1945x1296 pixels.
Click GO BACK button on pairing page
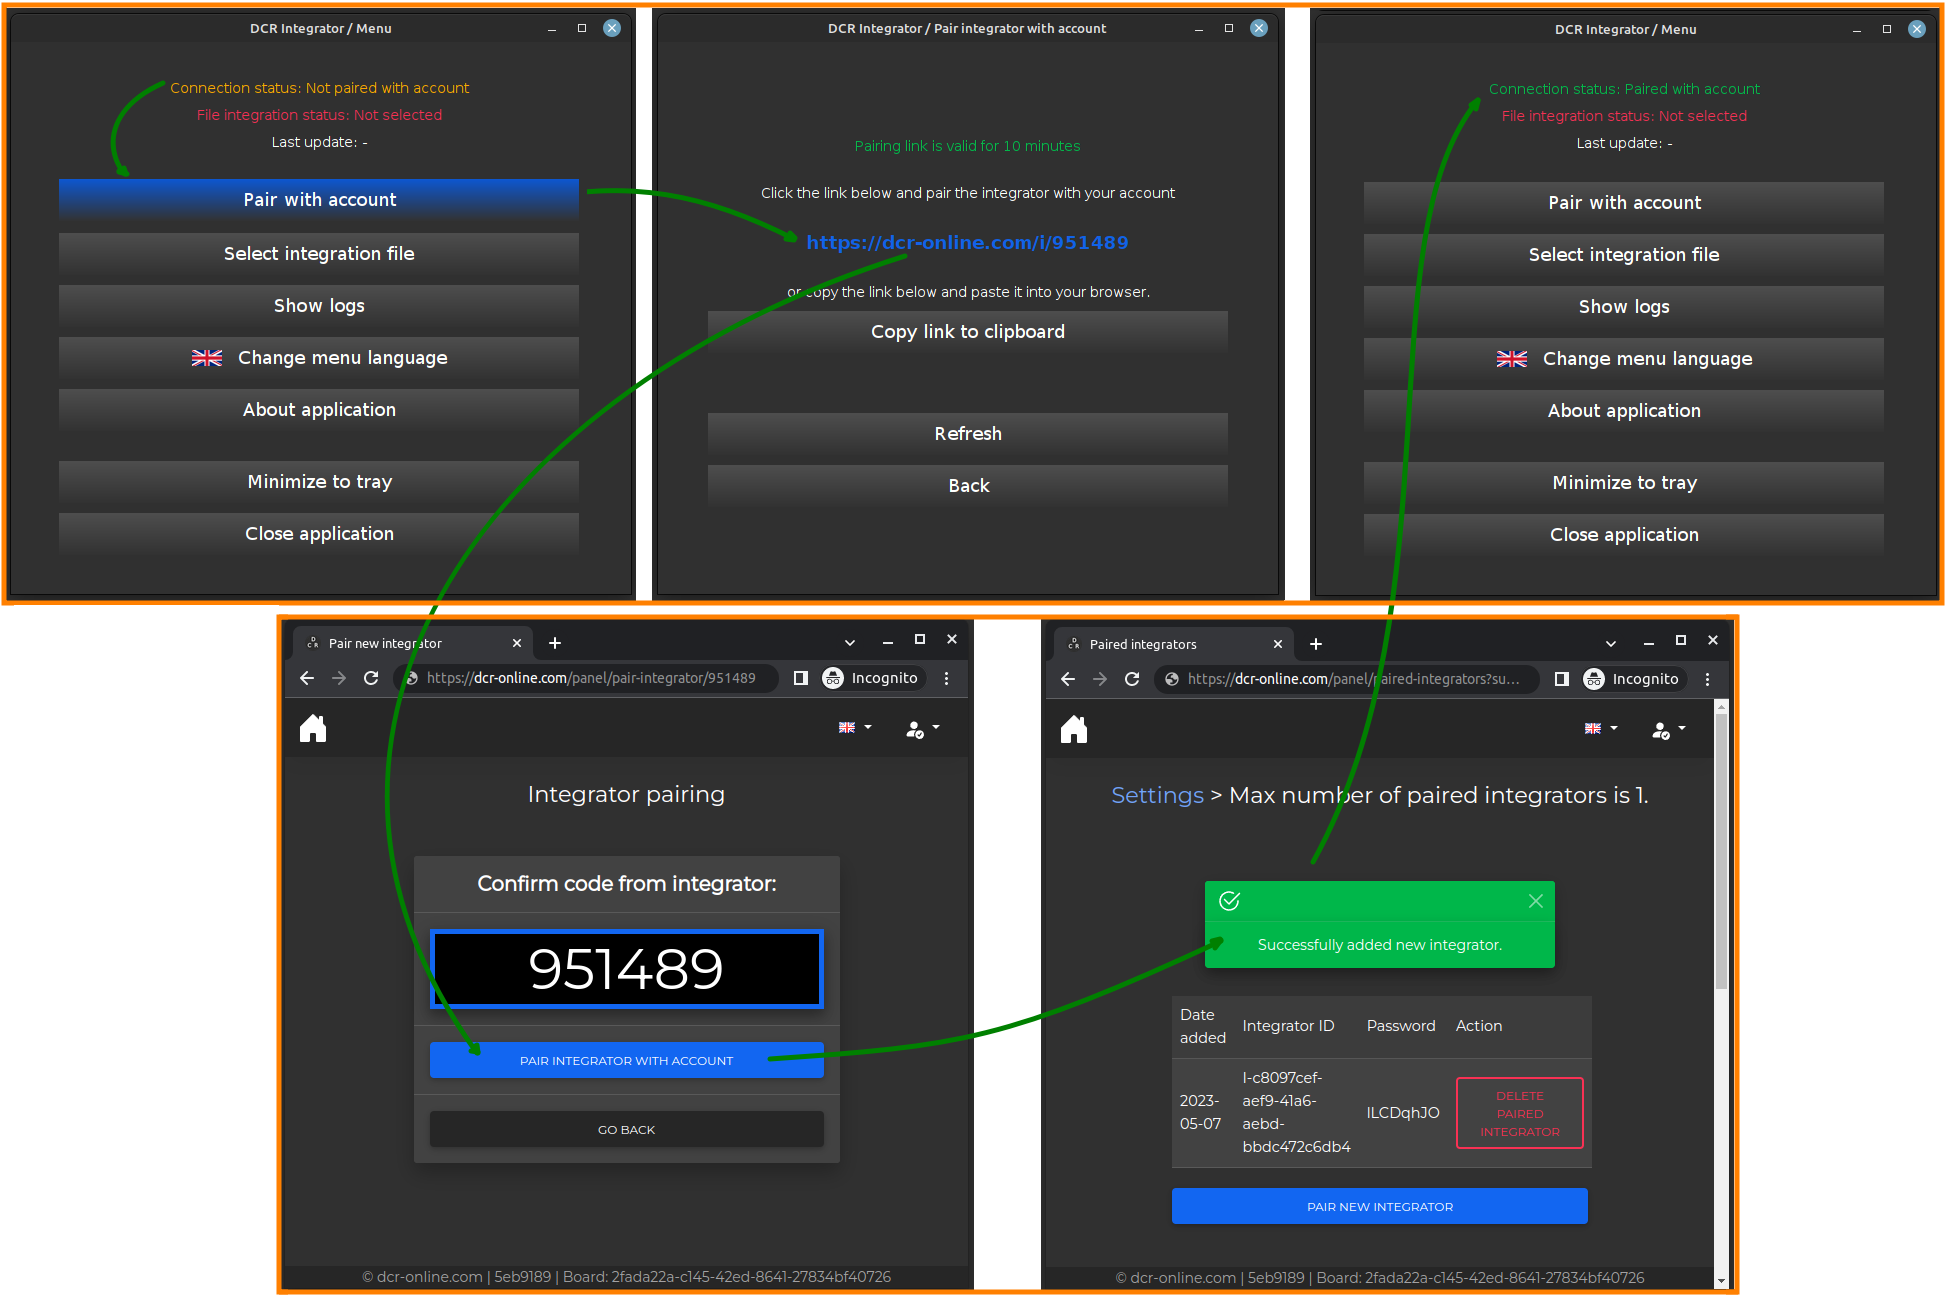[626, 1130]
